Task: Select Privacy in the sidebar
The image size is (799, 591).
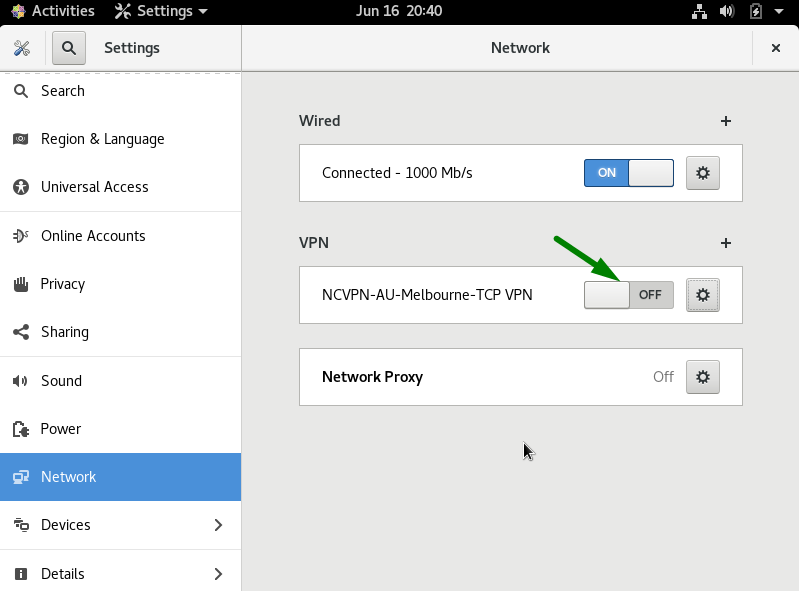Action: point(62,284)
